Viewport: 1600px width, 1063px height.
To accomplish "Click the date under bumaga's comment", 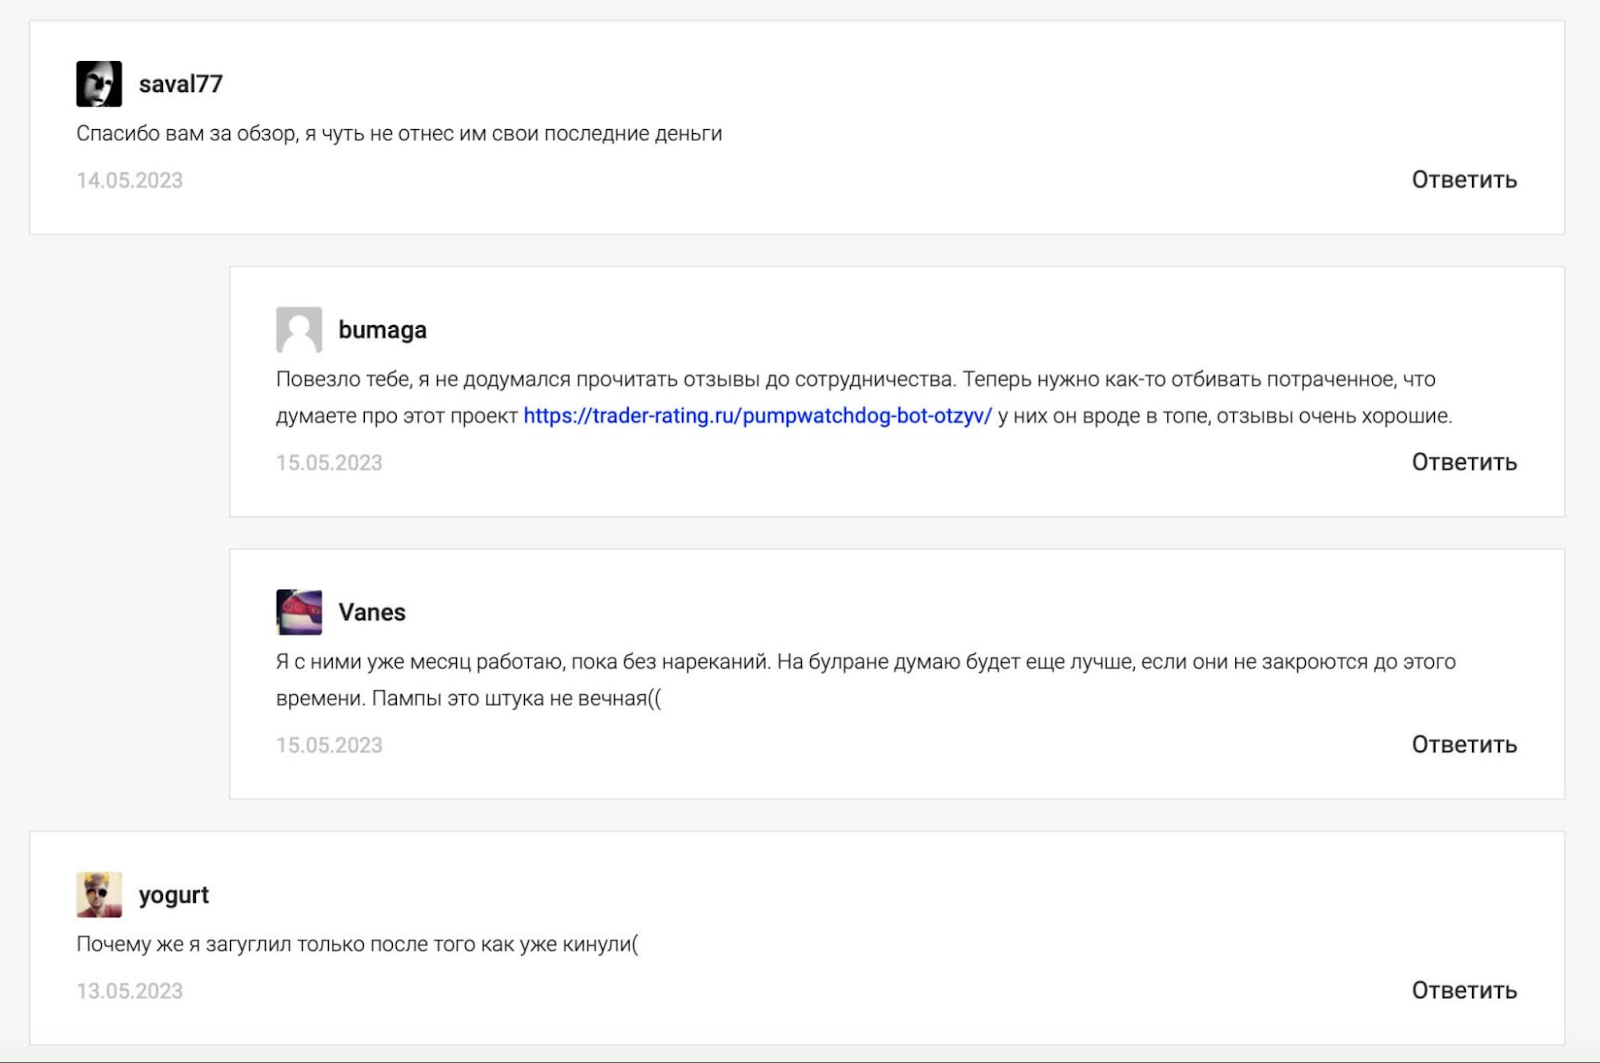I will coord(329,463).
